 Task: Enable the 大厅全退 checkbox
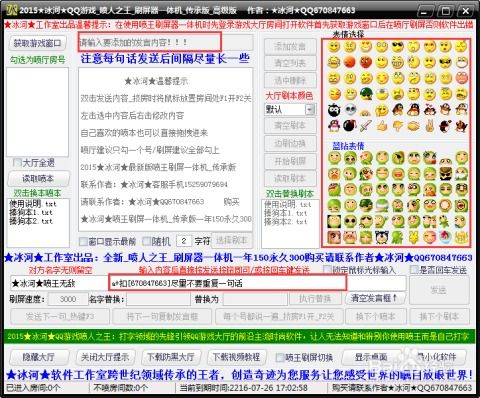point(17,163)
